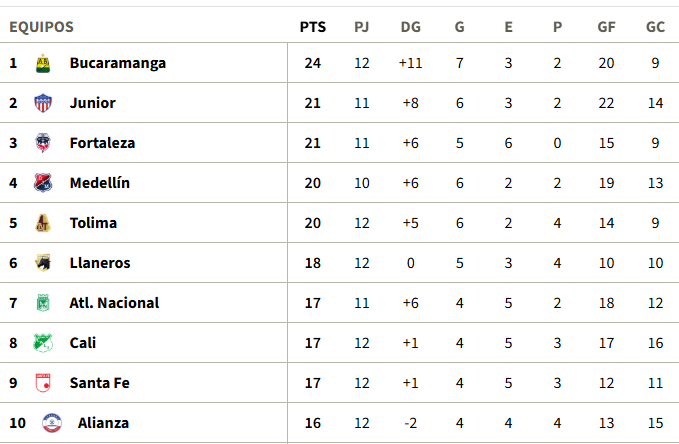The height and width of the screenshot is (444, 679).
Task: Click the Medellín team crest icon
Action: tap(43, 183)
